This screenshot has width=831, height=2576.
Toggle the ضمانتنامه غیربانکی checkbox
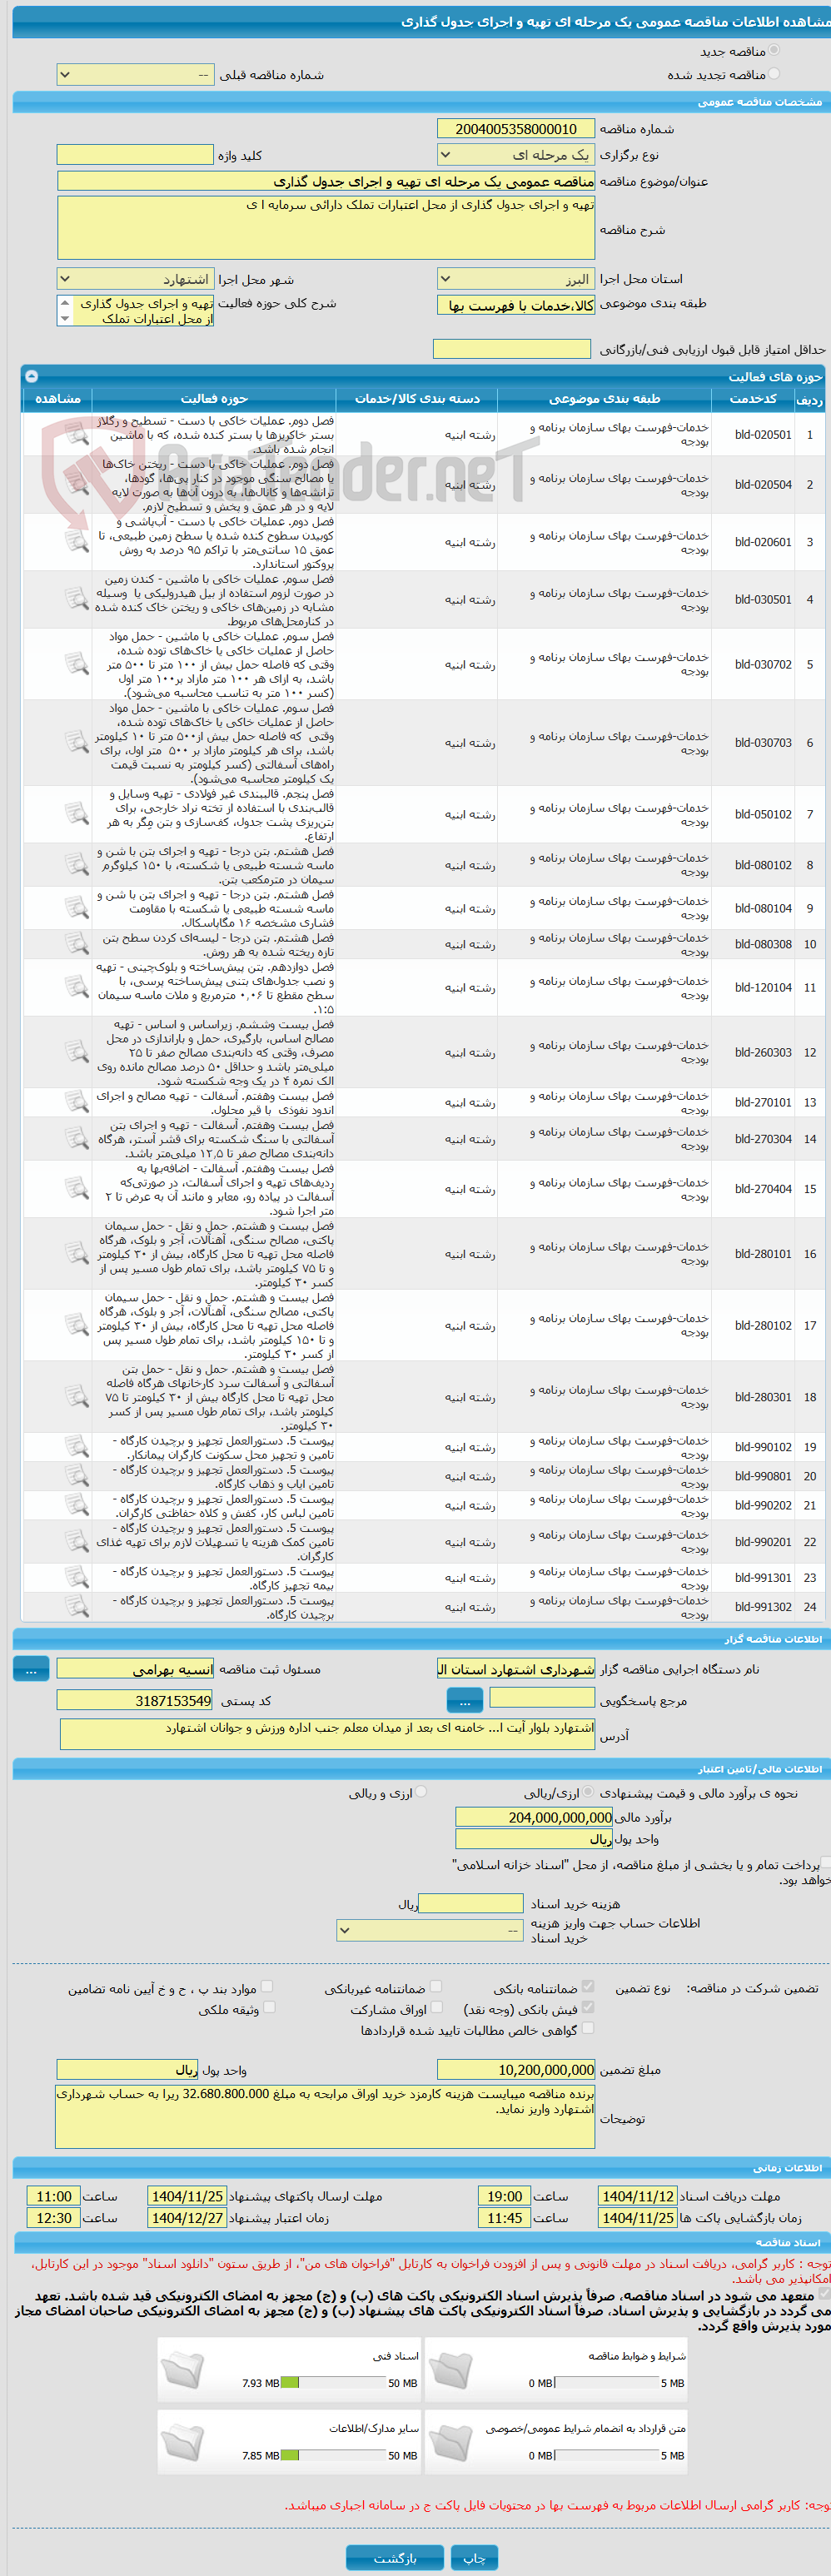[x=435, y=1987]
